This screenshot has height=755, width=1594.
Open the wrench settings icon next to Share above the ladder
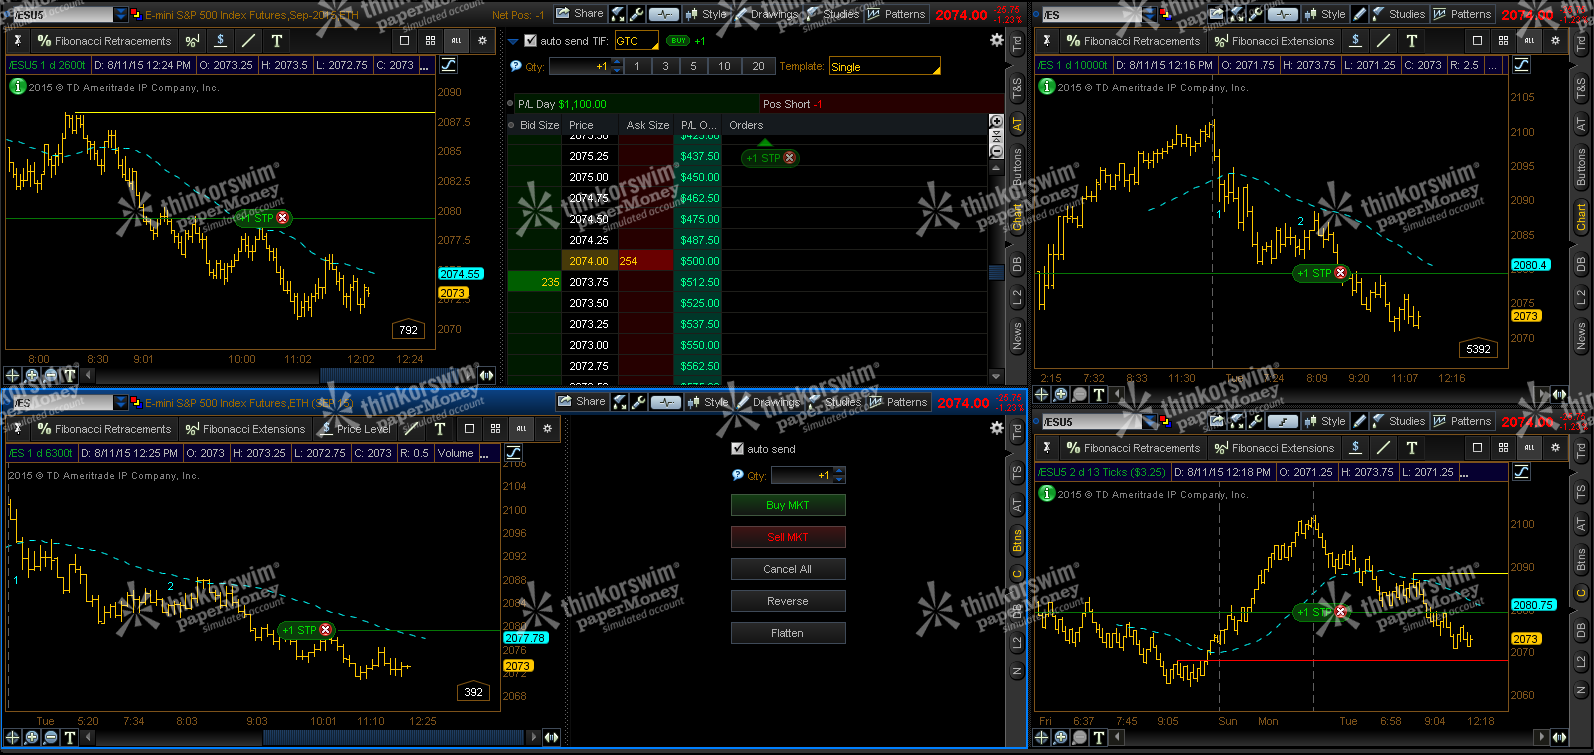[x=636, y=14]
